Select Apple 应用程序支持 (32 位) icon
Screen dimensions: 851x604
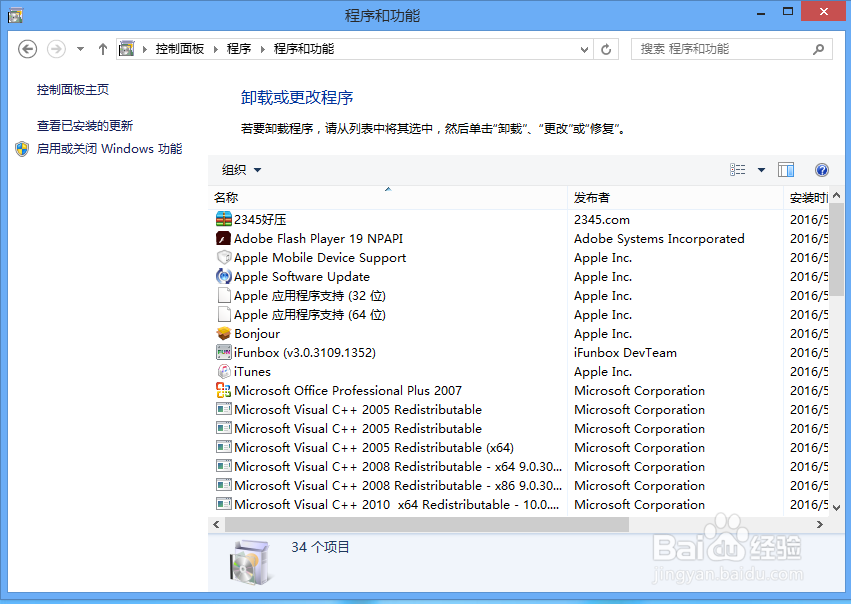pyautogui.click(x=224, y=295)
